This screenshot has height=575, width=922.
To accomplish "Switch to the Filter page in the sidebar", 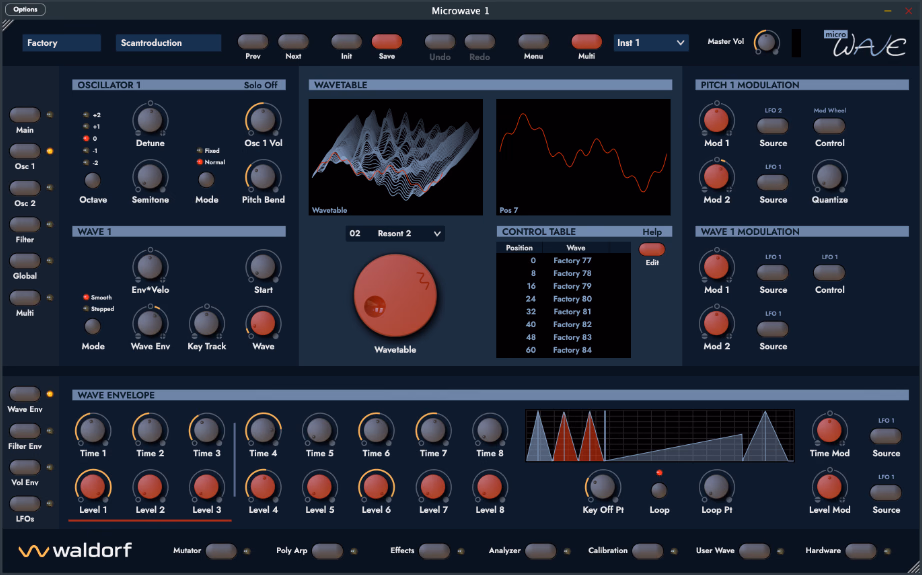I will point(25,224).
